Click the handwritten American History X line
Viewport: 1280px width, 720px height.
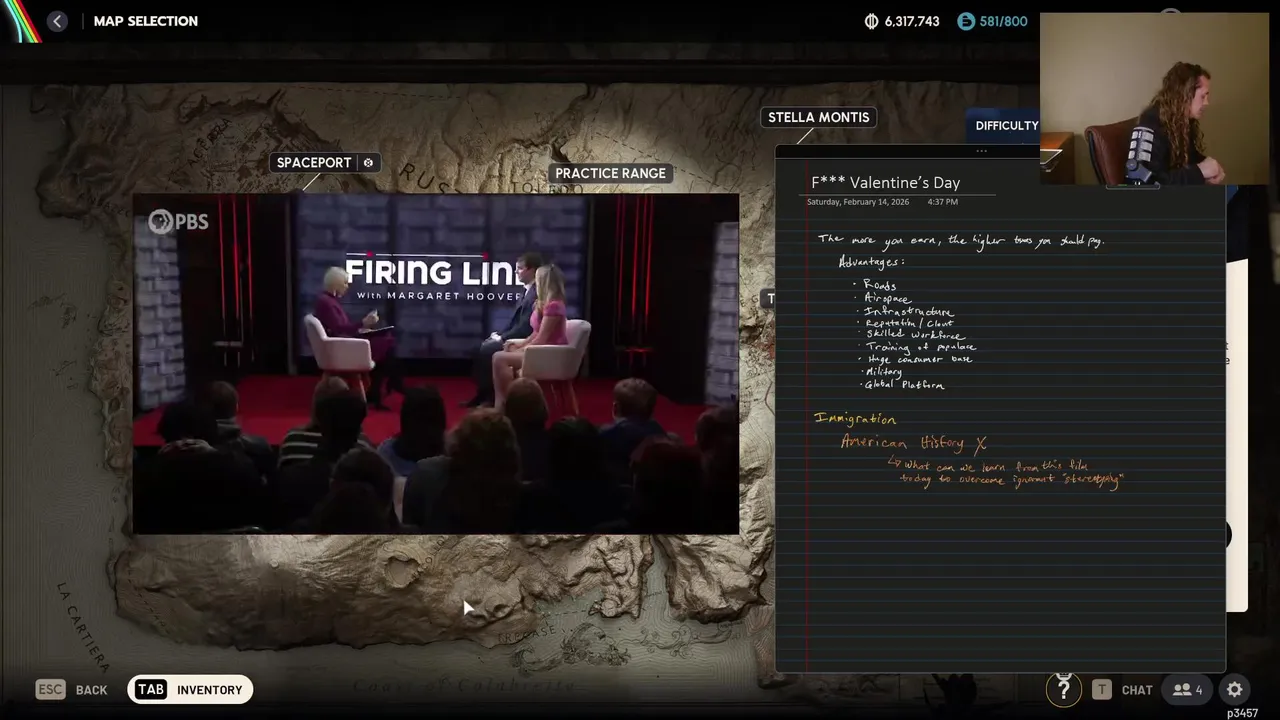tap(913, 443)
